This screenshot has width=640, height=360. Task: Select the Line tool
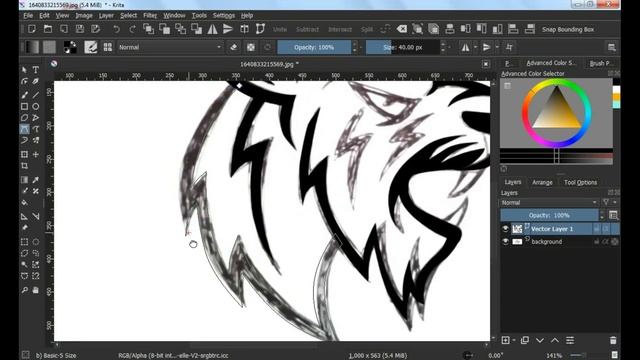(36, 95)
